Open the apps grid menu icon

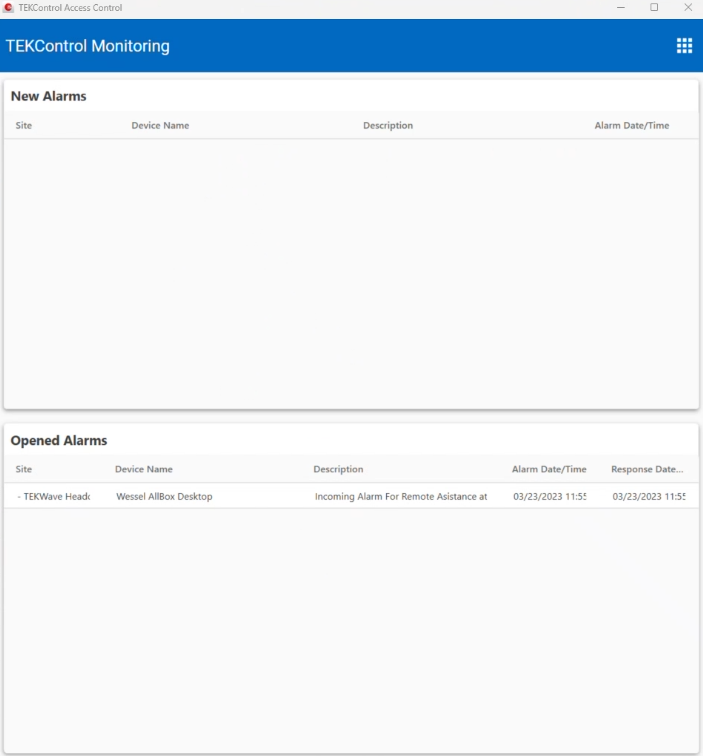tap(684, 46)
